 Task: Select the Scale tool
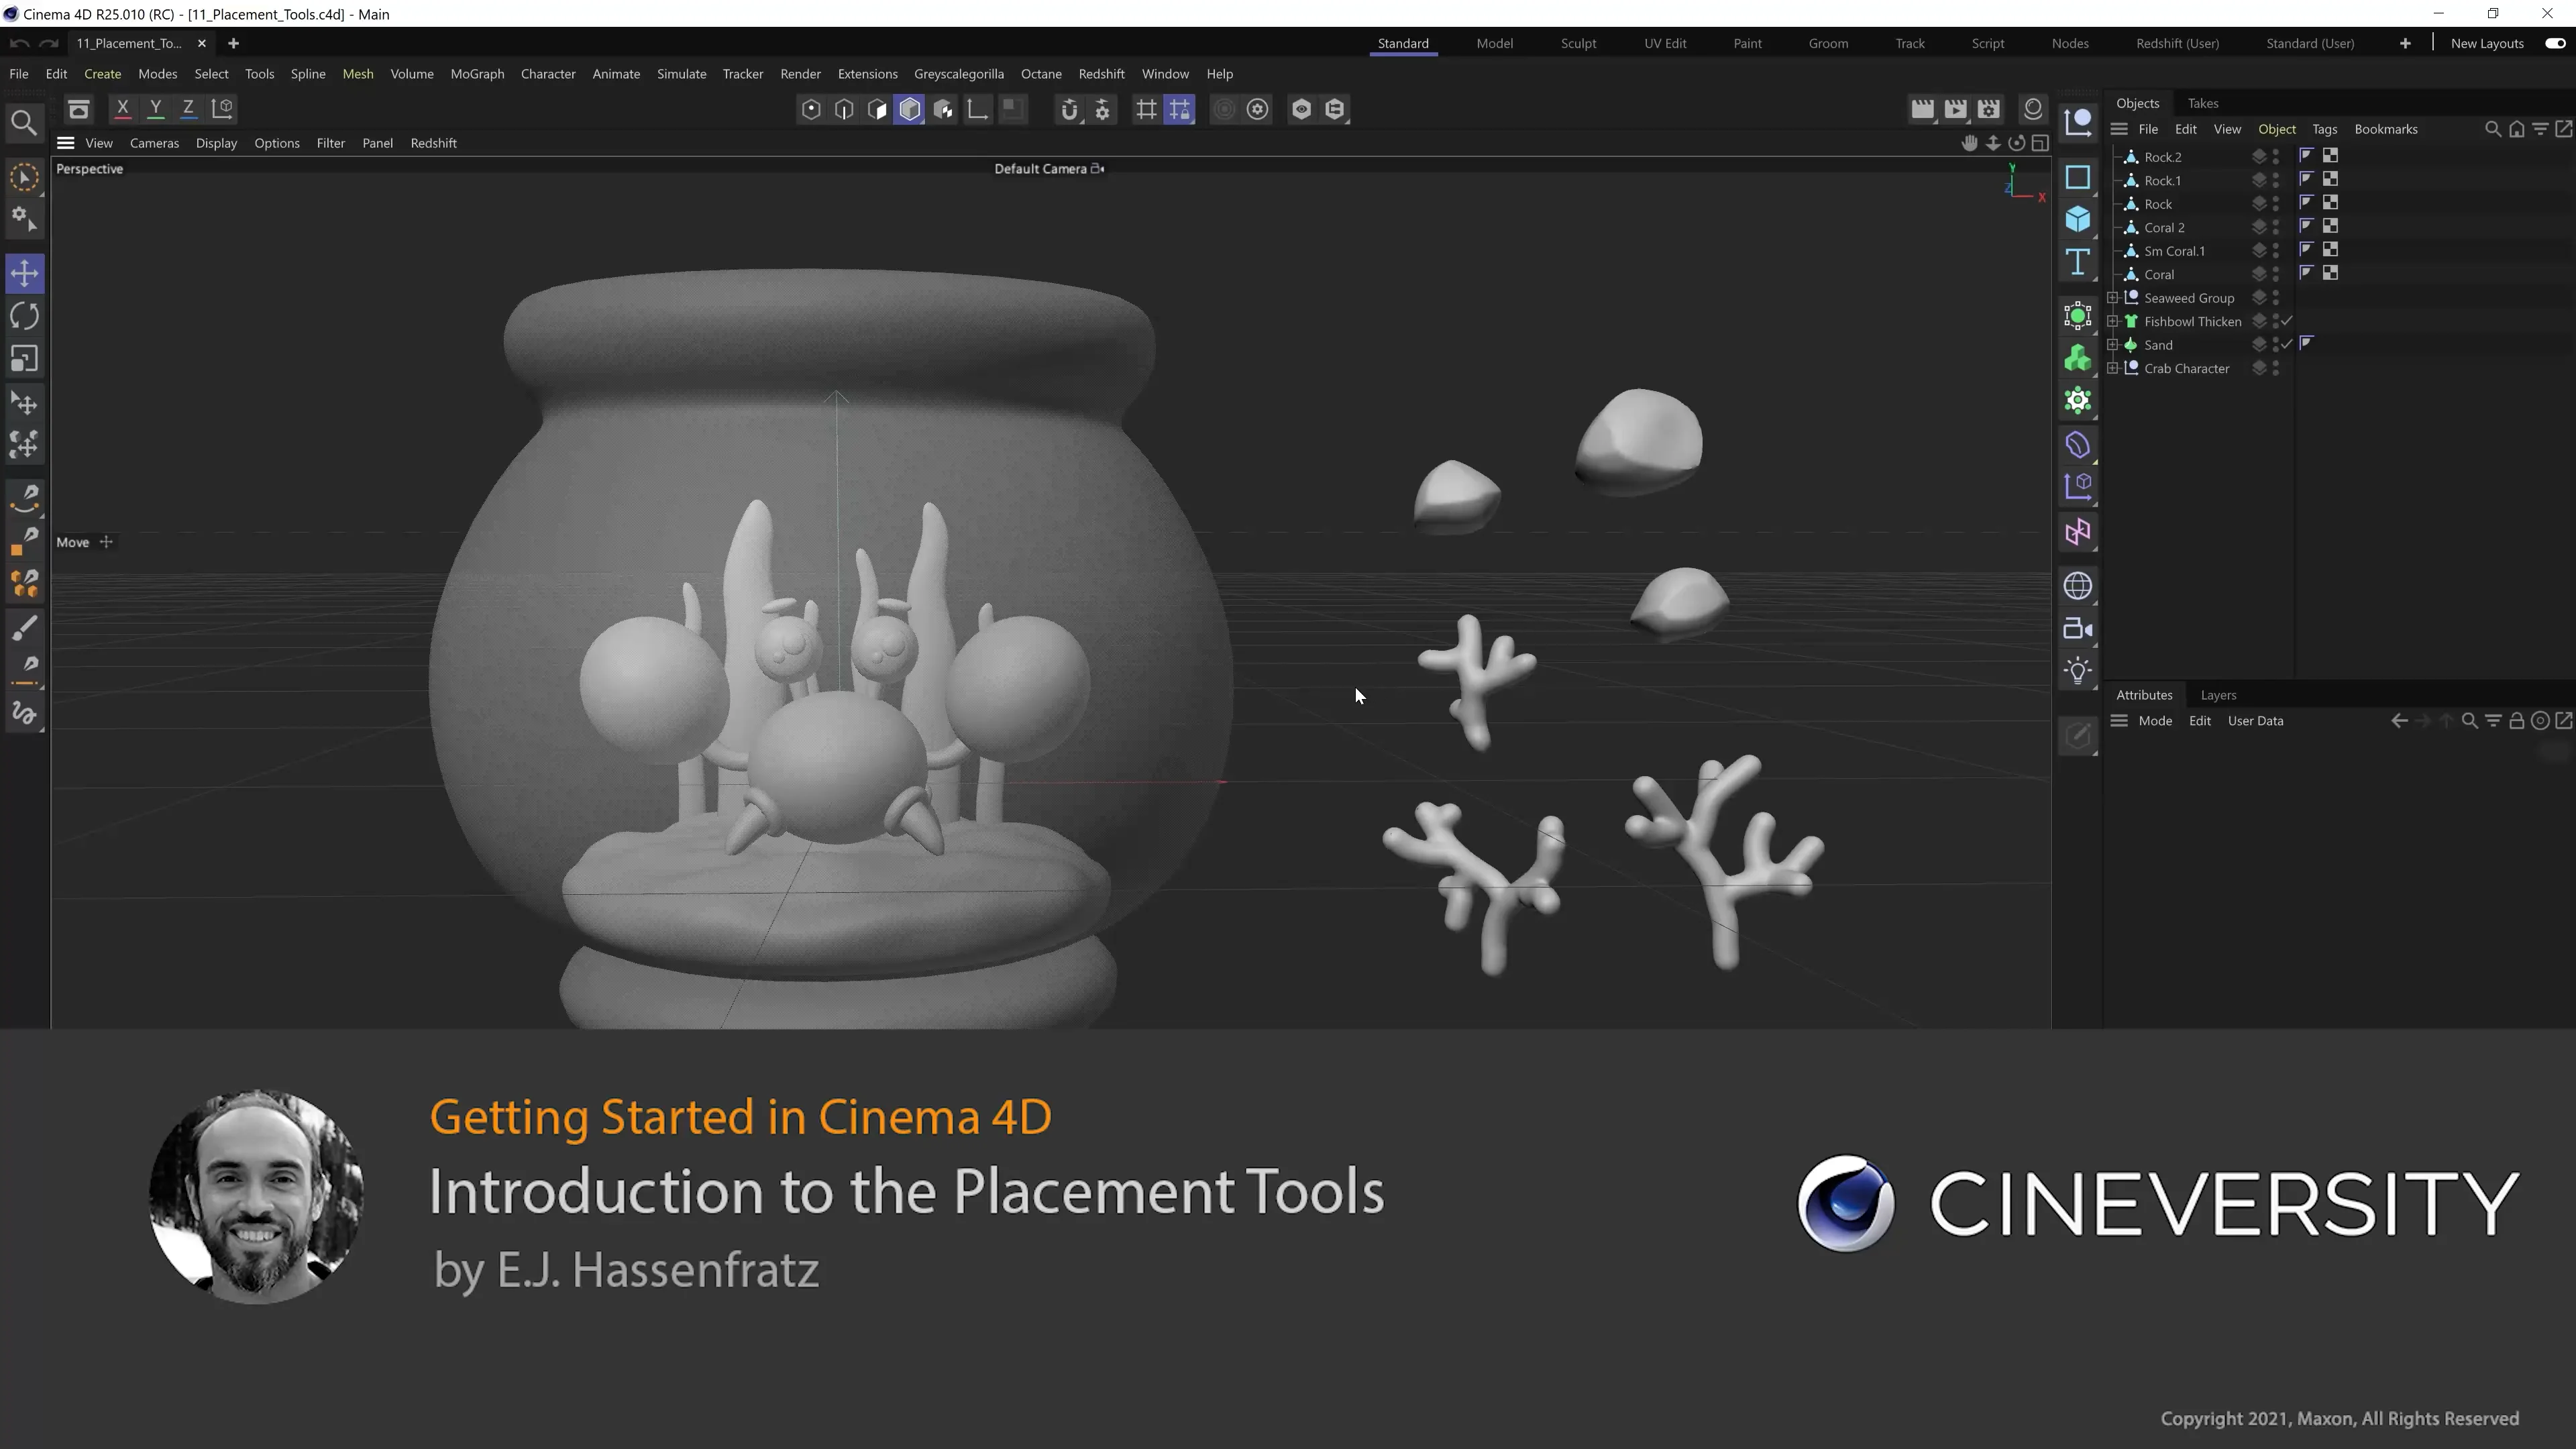coord(24,359)
